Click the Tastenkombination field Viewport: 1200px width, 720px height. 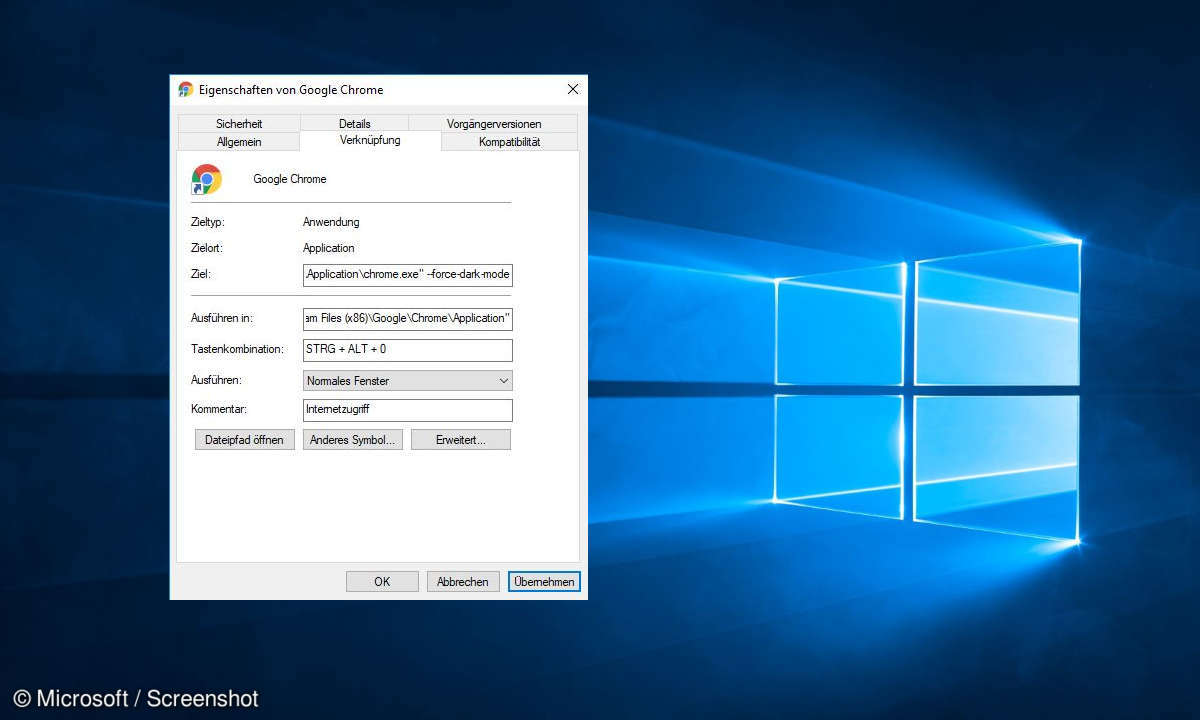click(408, 350)
